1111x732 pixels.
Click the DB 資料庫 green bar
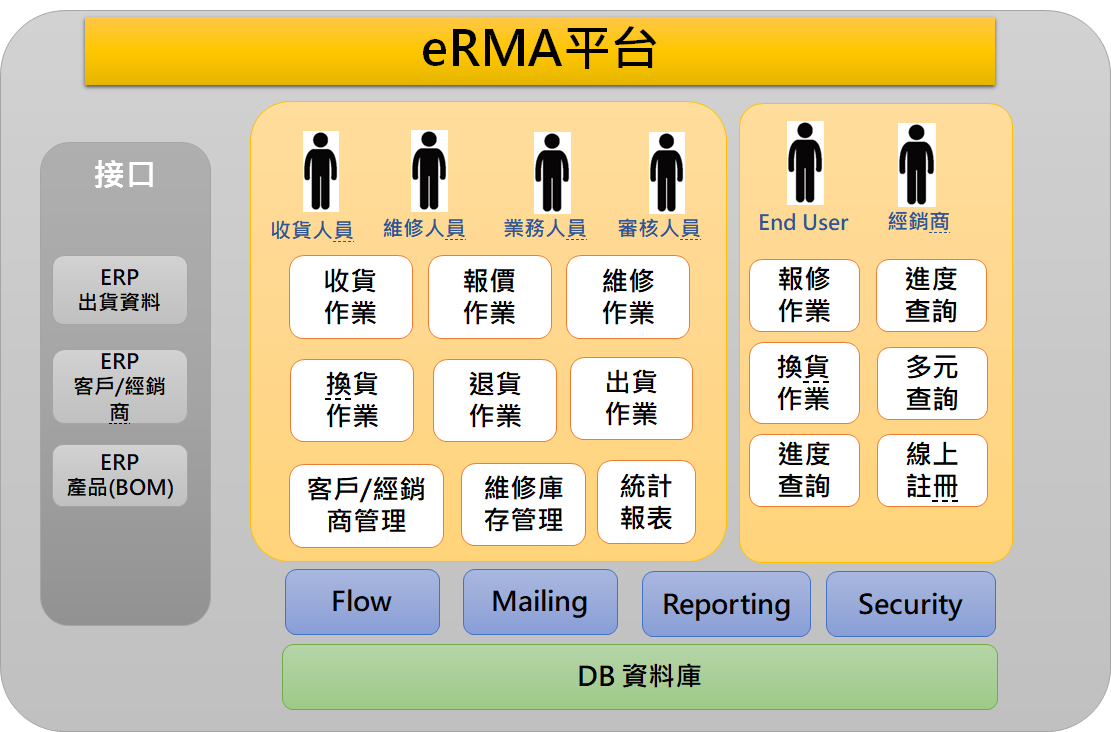click(640, 677)
